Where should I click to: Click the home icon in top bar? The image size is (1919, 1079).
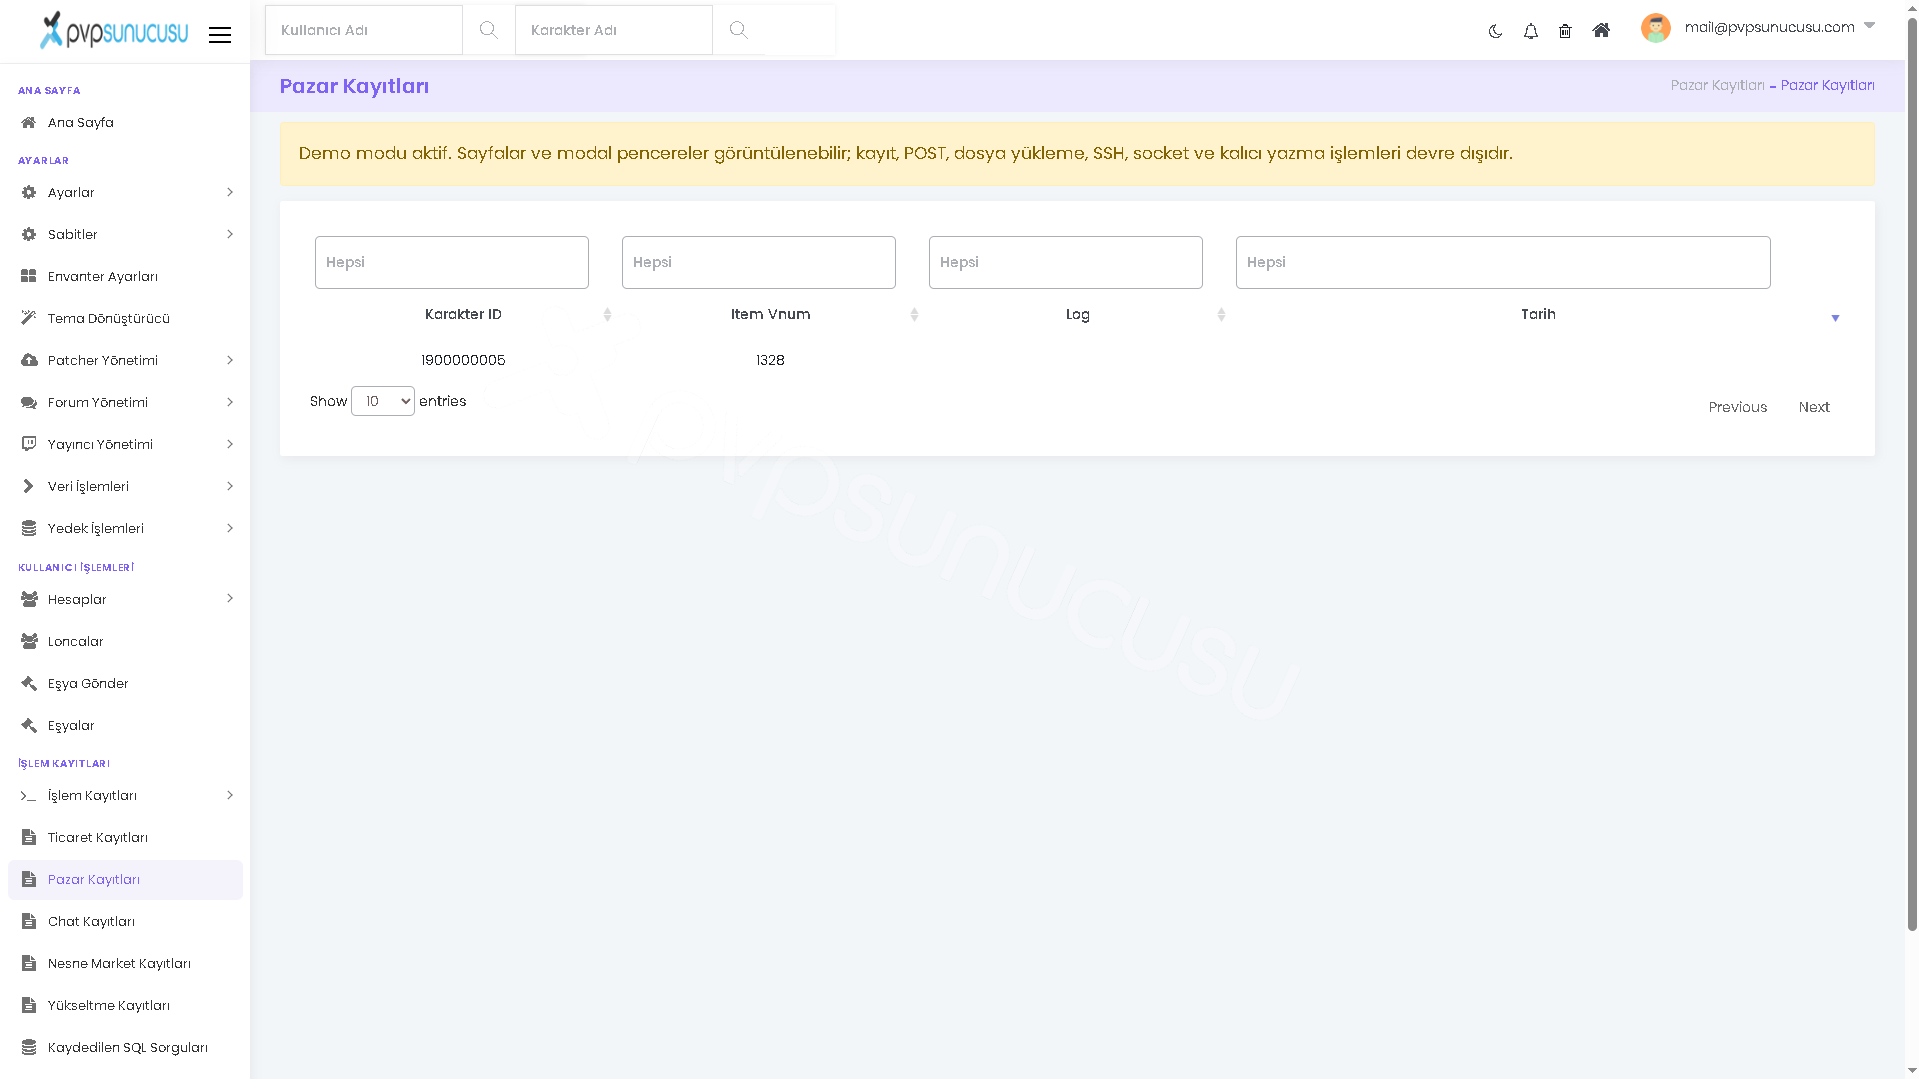click(1601, 30)
